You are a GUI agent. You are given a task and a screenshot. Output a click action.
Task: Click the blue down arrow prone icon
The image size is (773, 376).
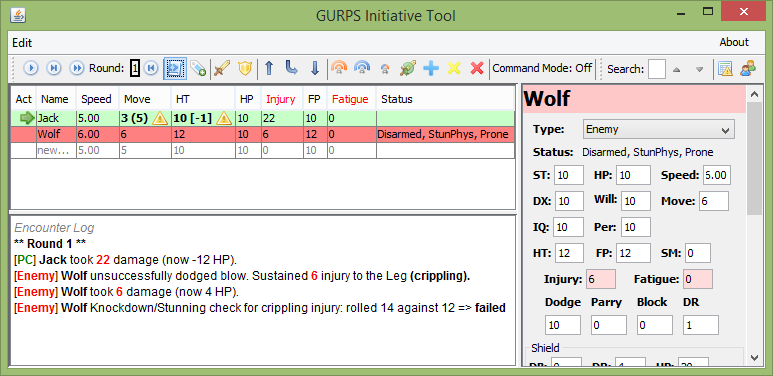coord(315,68)
